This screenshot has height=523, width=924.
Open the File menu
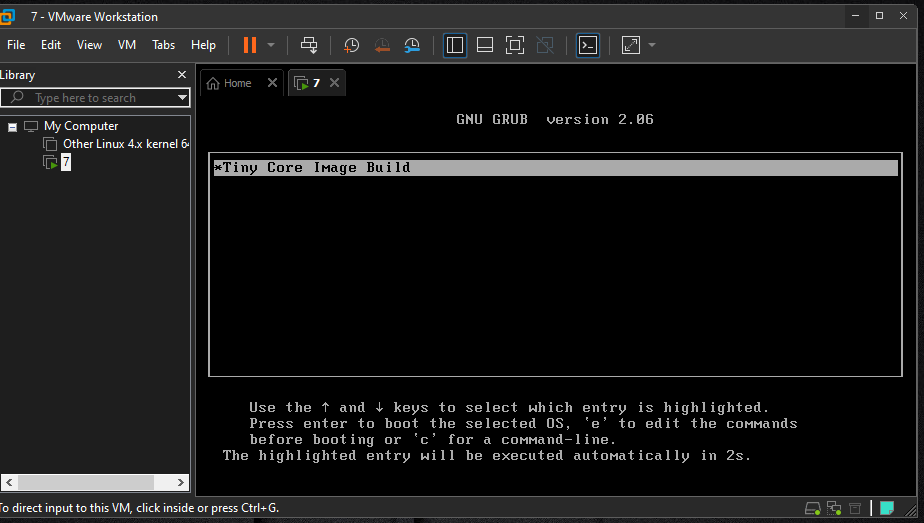click(x=16, y=45)
